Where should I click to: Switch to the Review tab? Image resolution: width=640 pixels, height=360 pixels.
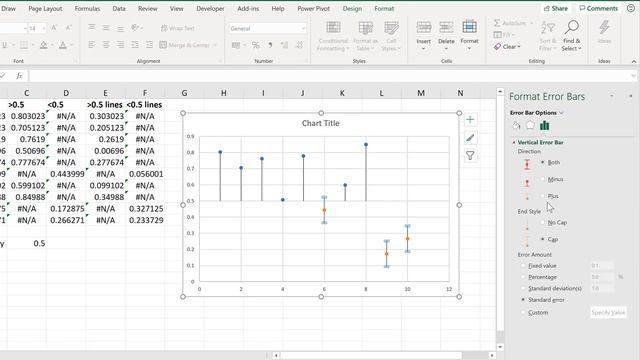(x=147, y=9)
